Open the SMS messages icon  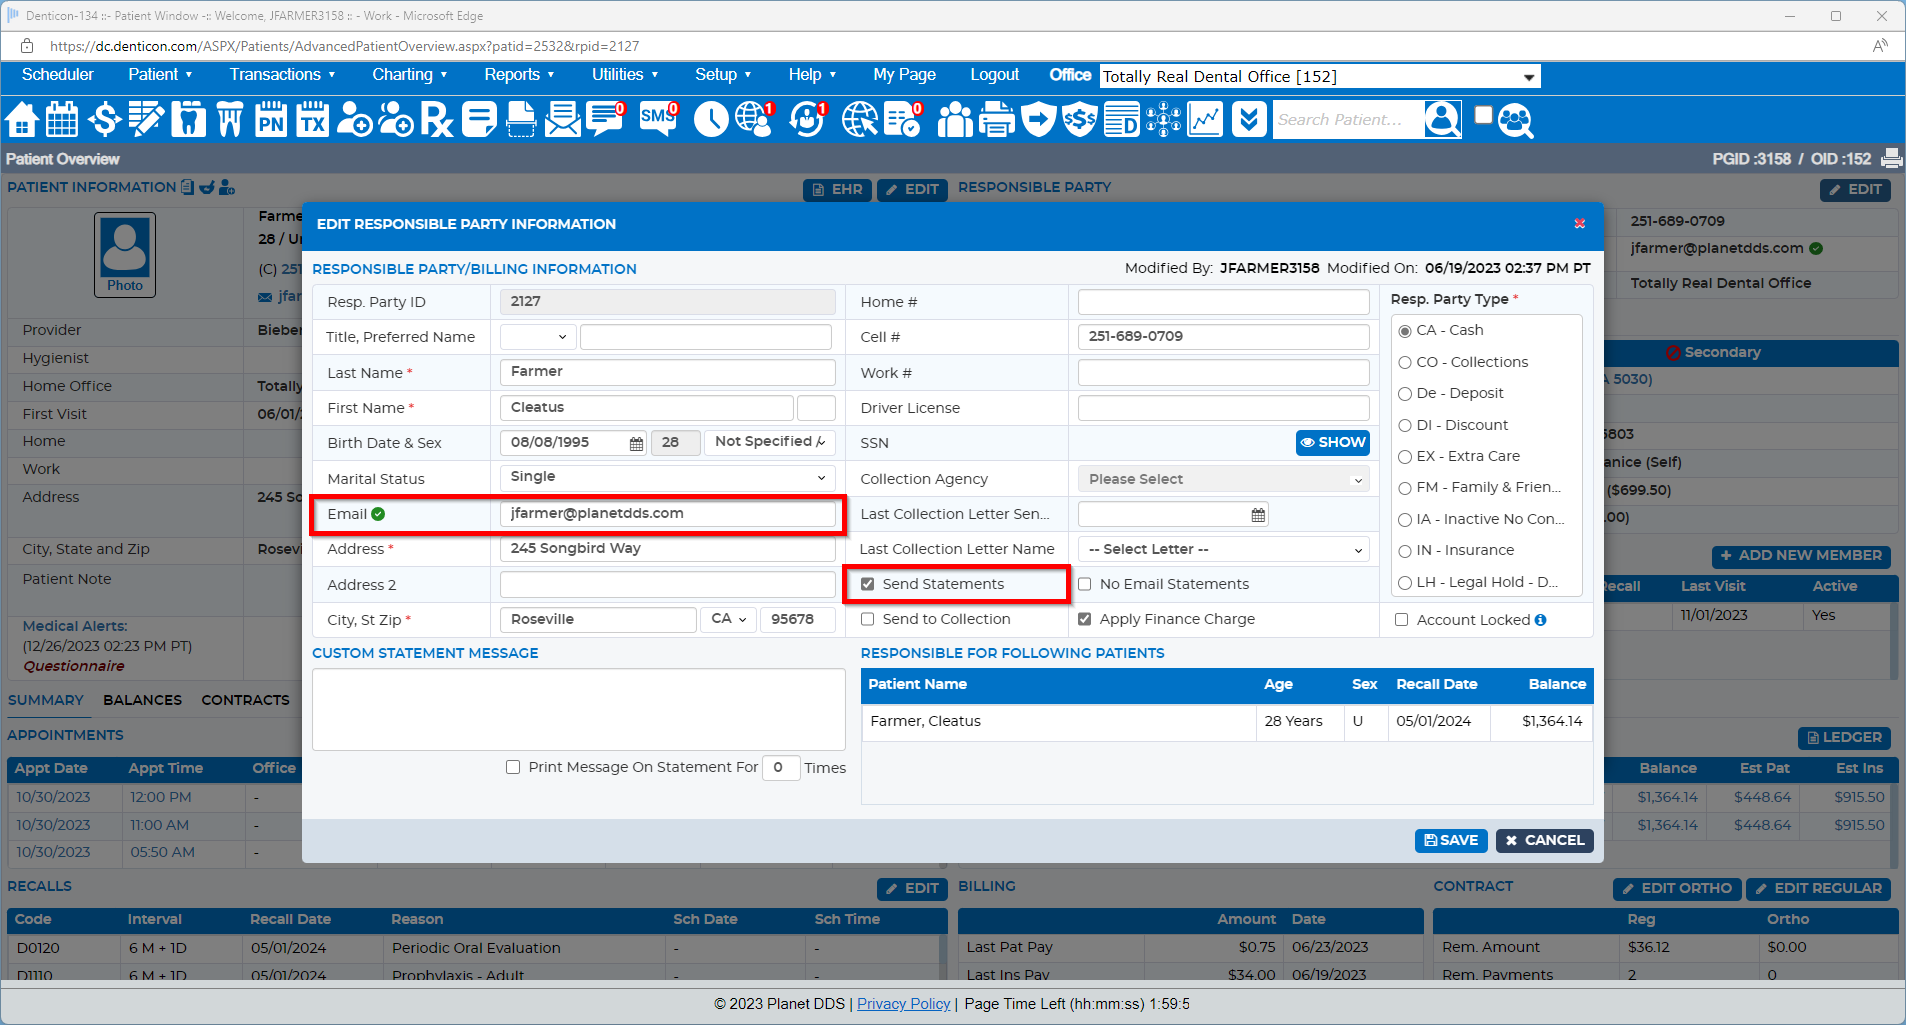click(658, 119)
